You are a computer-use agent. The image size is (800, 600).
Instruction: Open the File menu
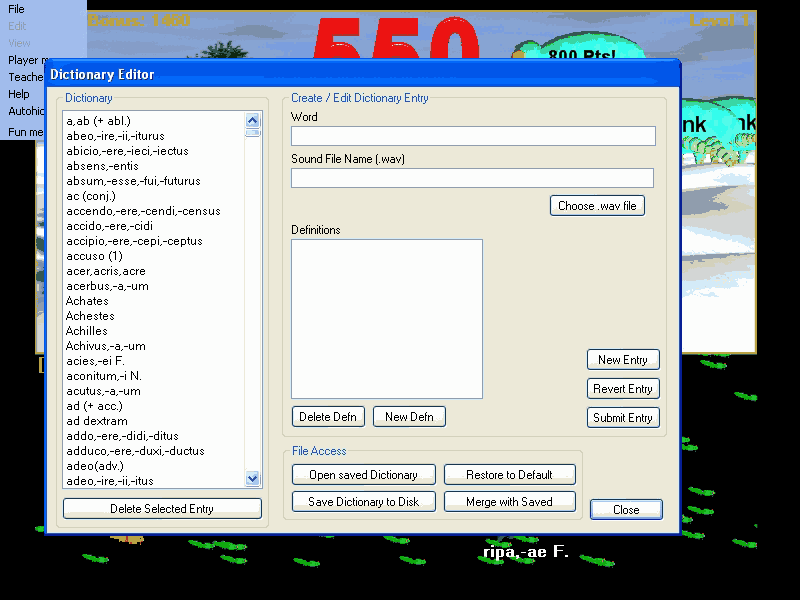[x=16, y=9]
